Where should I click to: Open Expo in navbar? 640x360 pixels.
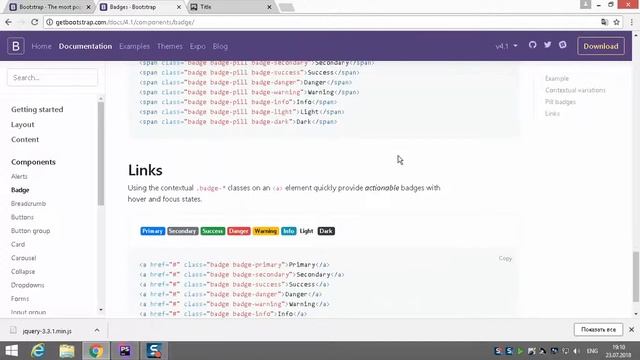coord(198,46)
